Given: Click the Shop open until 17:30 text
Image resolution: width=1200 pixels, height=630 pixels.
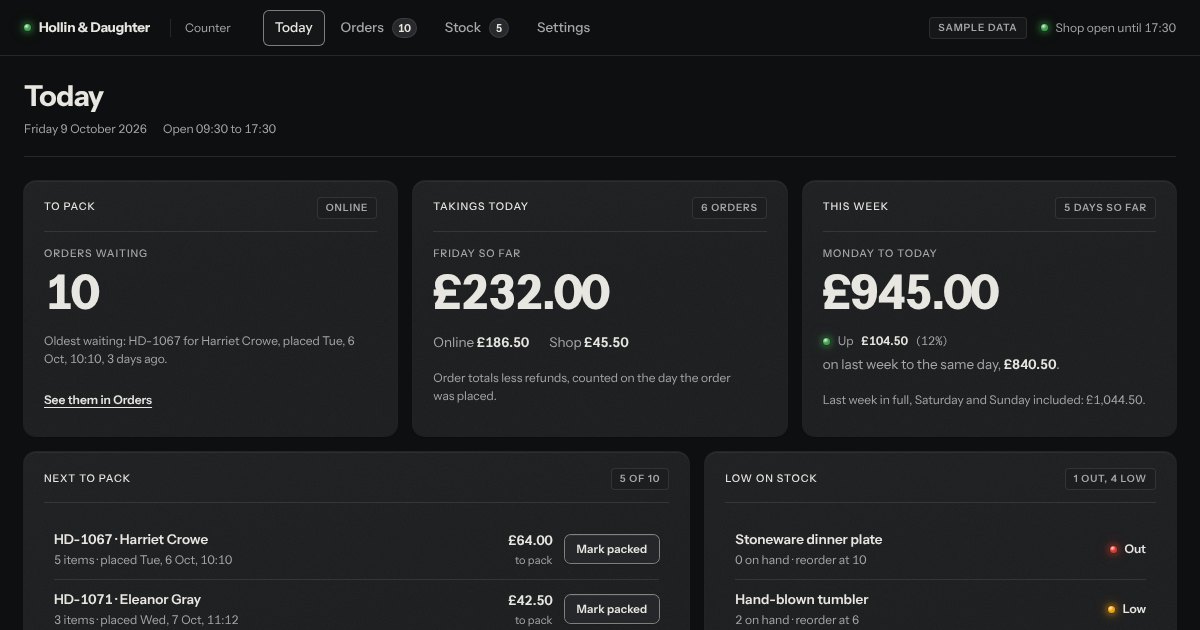Looking at the screenshot, I should tap(1116, 28).
